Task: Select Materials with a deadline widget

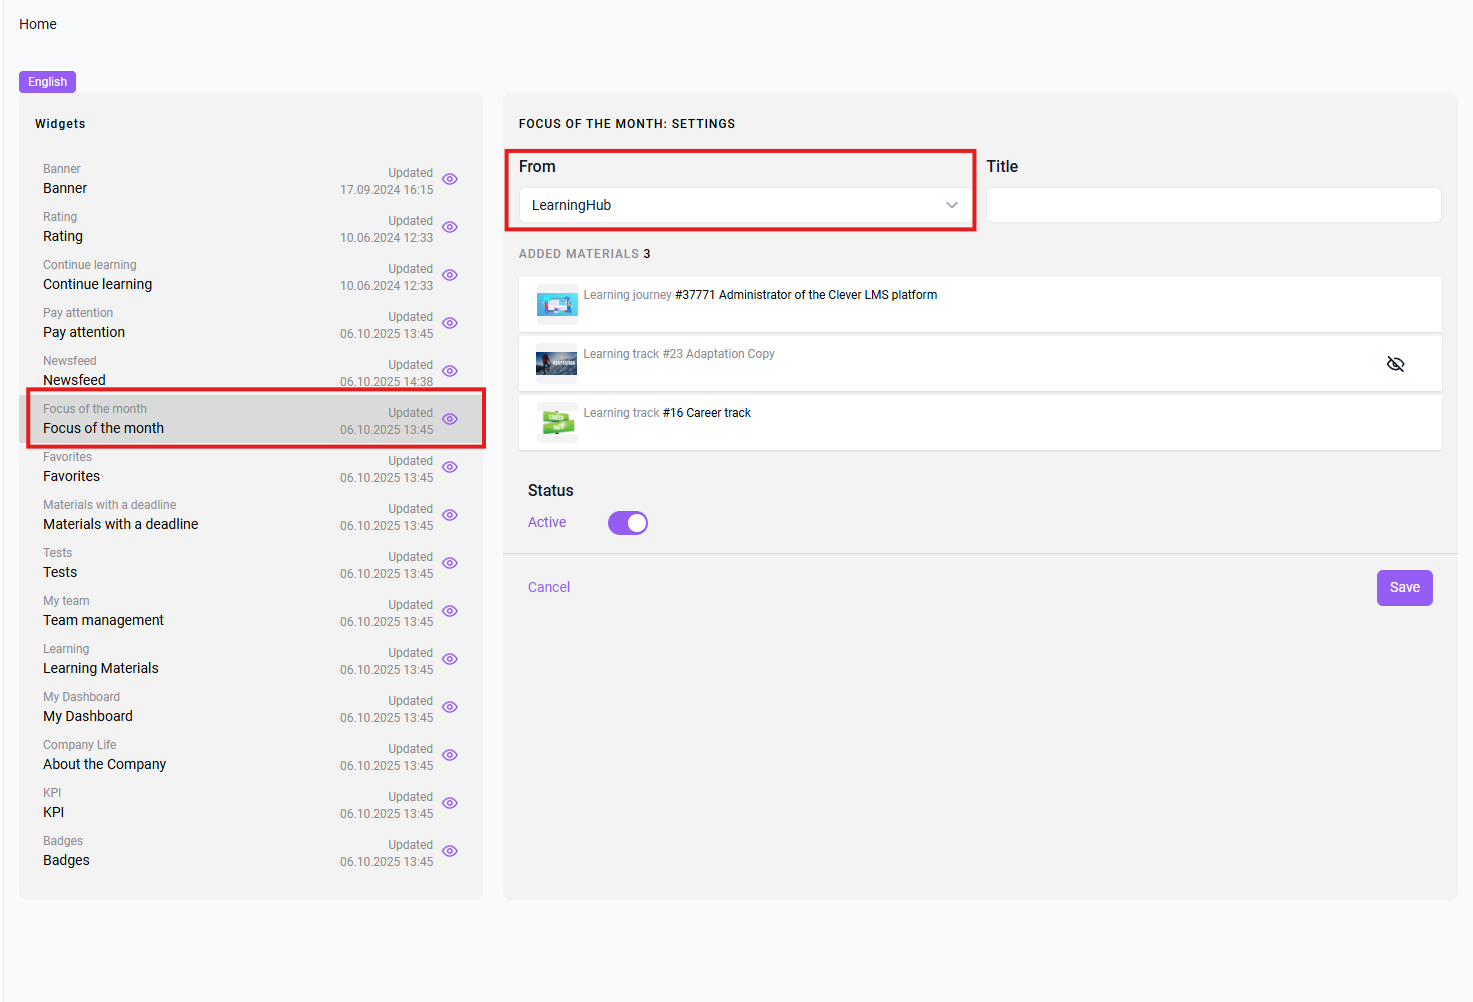Action: point(251,516)
